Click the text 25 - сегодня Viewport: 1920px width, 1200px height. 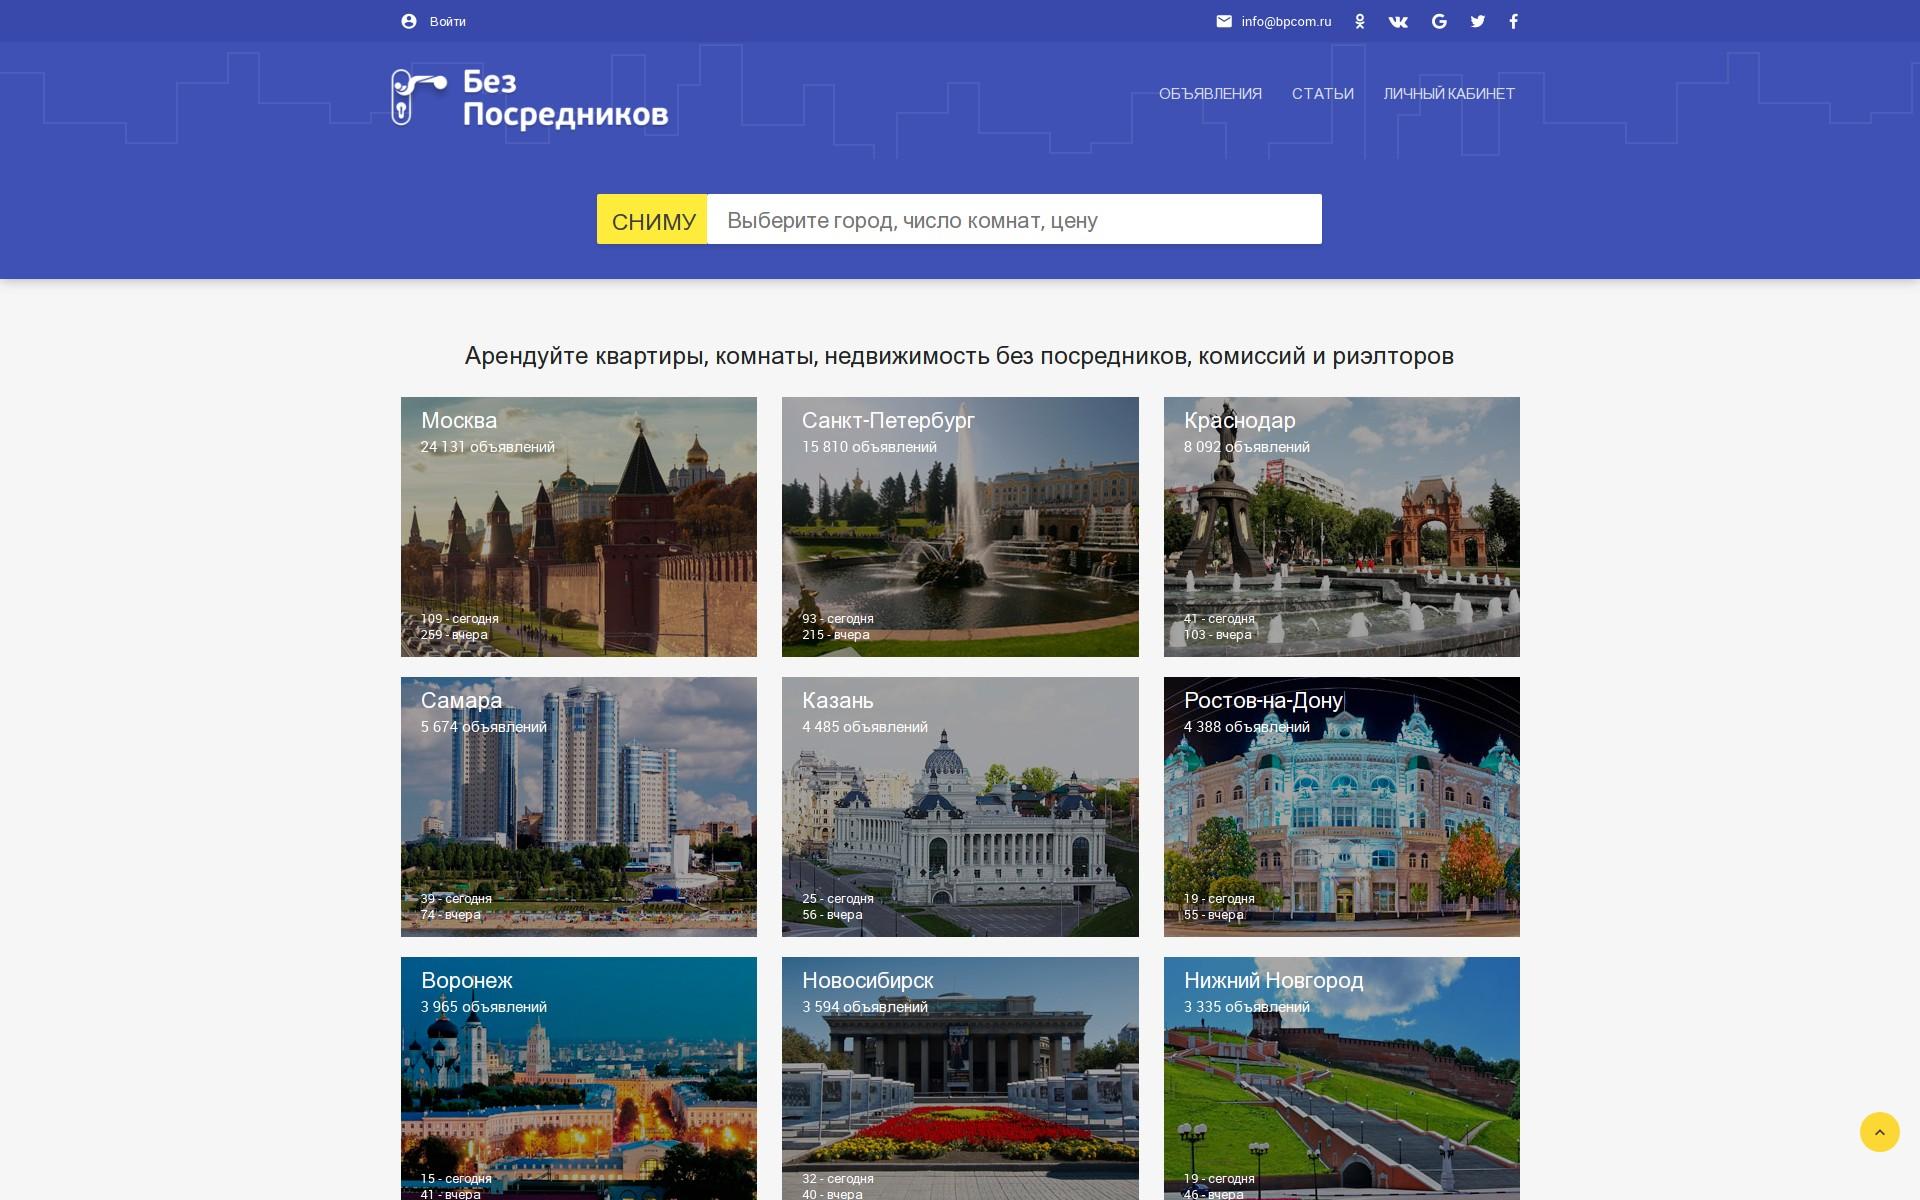(x=837, y=899)
